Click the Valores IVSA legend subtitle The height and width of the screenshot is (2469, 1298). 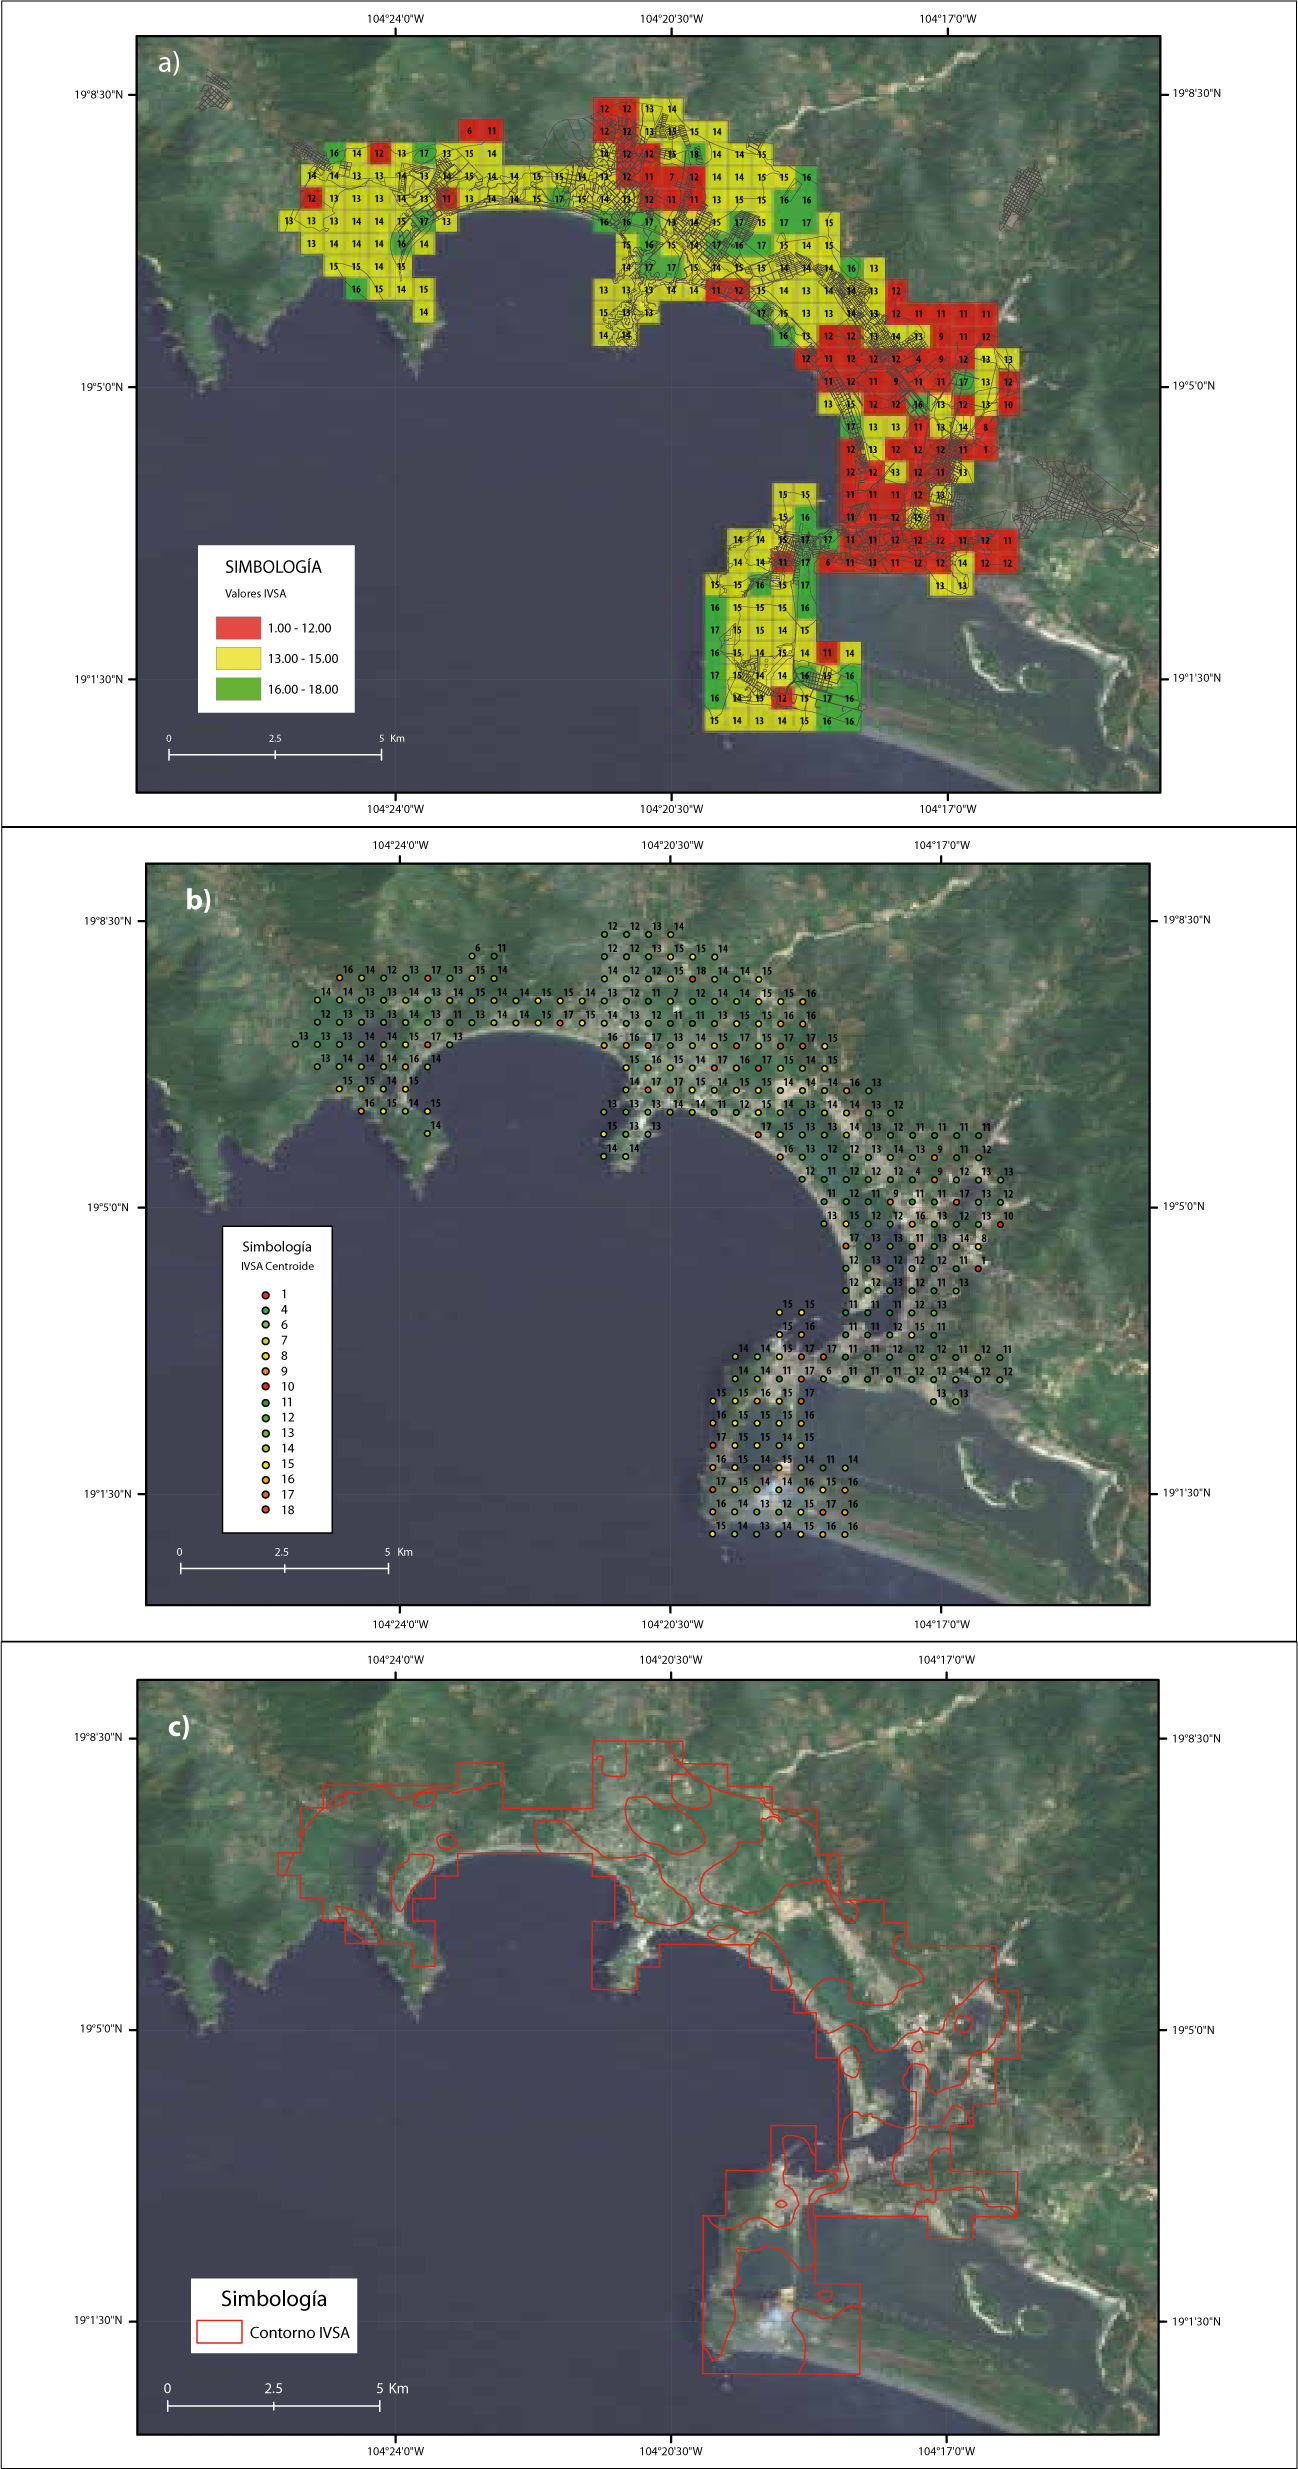(x=255, y=594)
